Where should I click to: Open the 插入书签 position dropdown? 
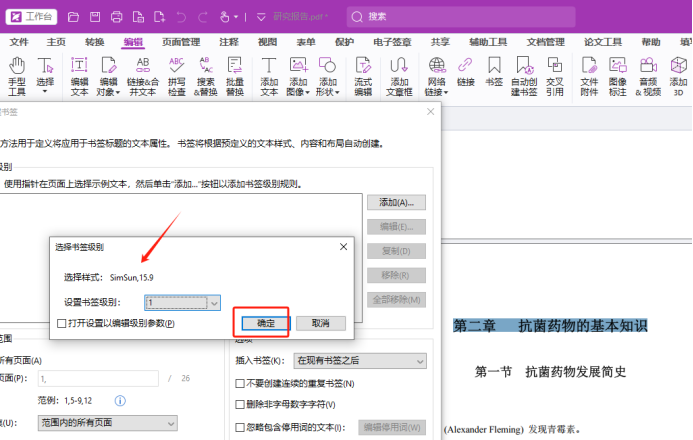[x=420, y=360]
